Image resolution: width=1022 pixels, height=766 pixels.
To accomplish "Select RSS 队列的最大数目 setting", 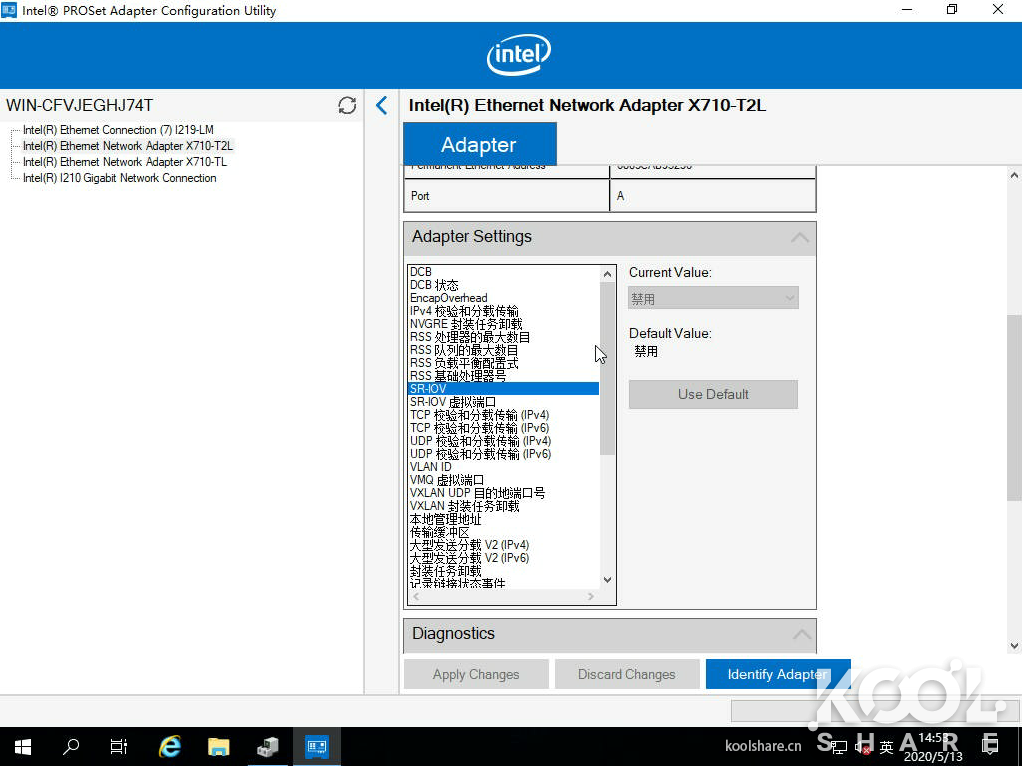I will (x=464, y=350).
